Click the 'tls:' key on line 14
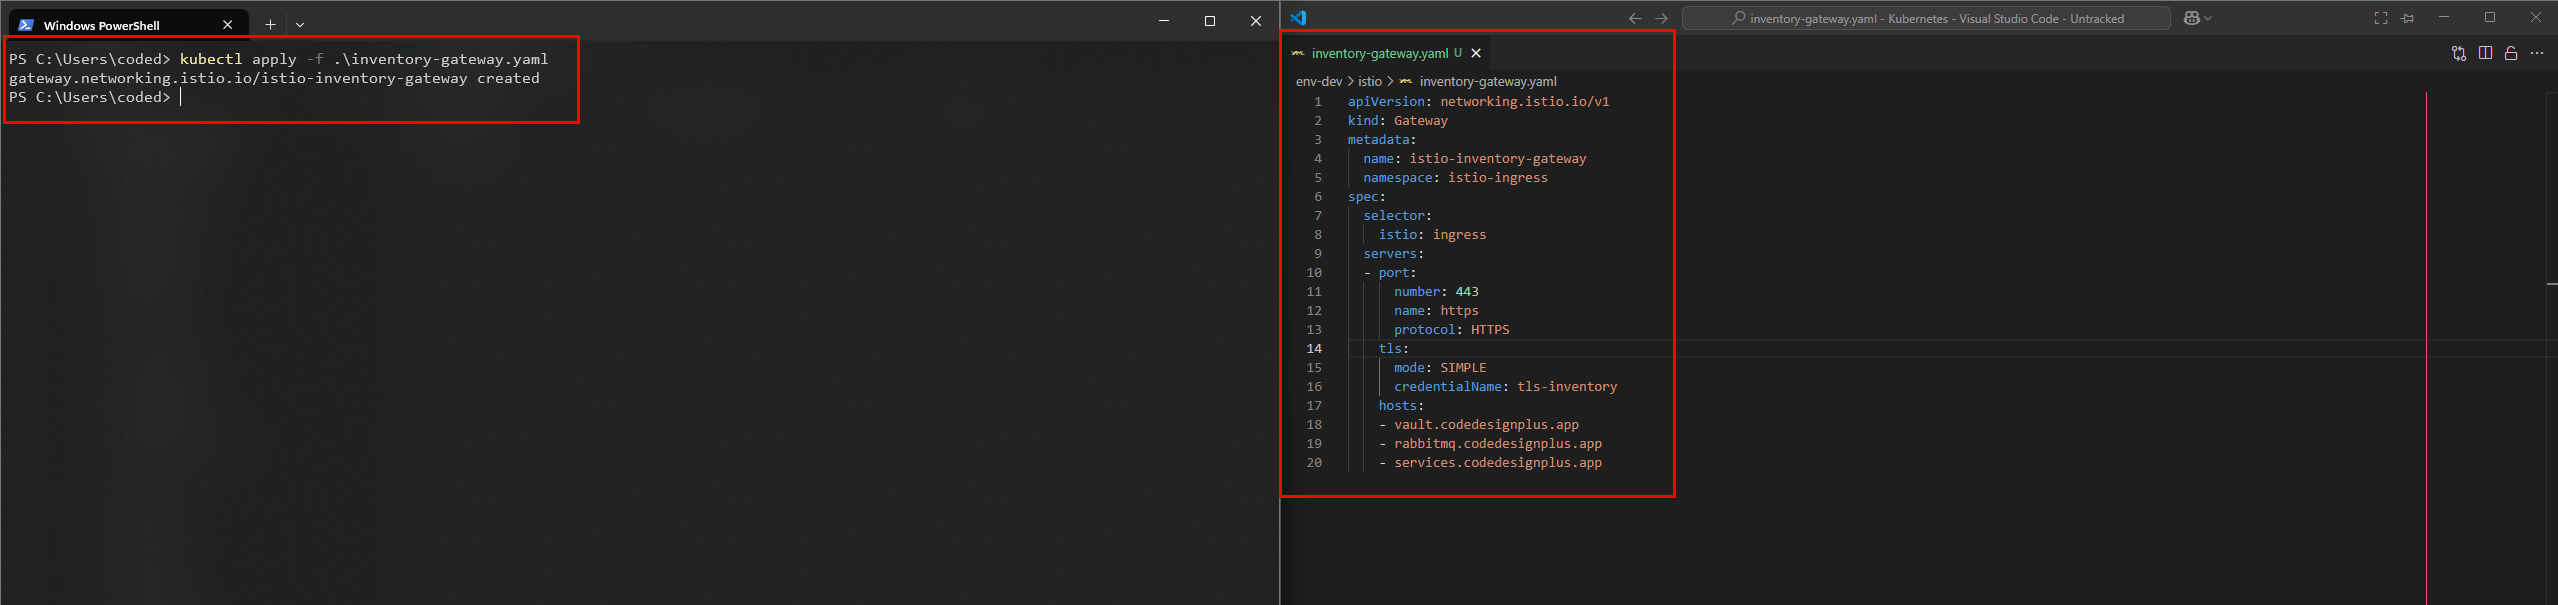The height and width of the screenshot is (605, 2558). click(1393, 348)
